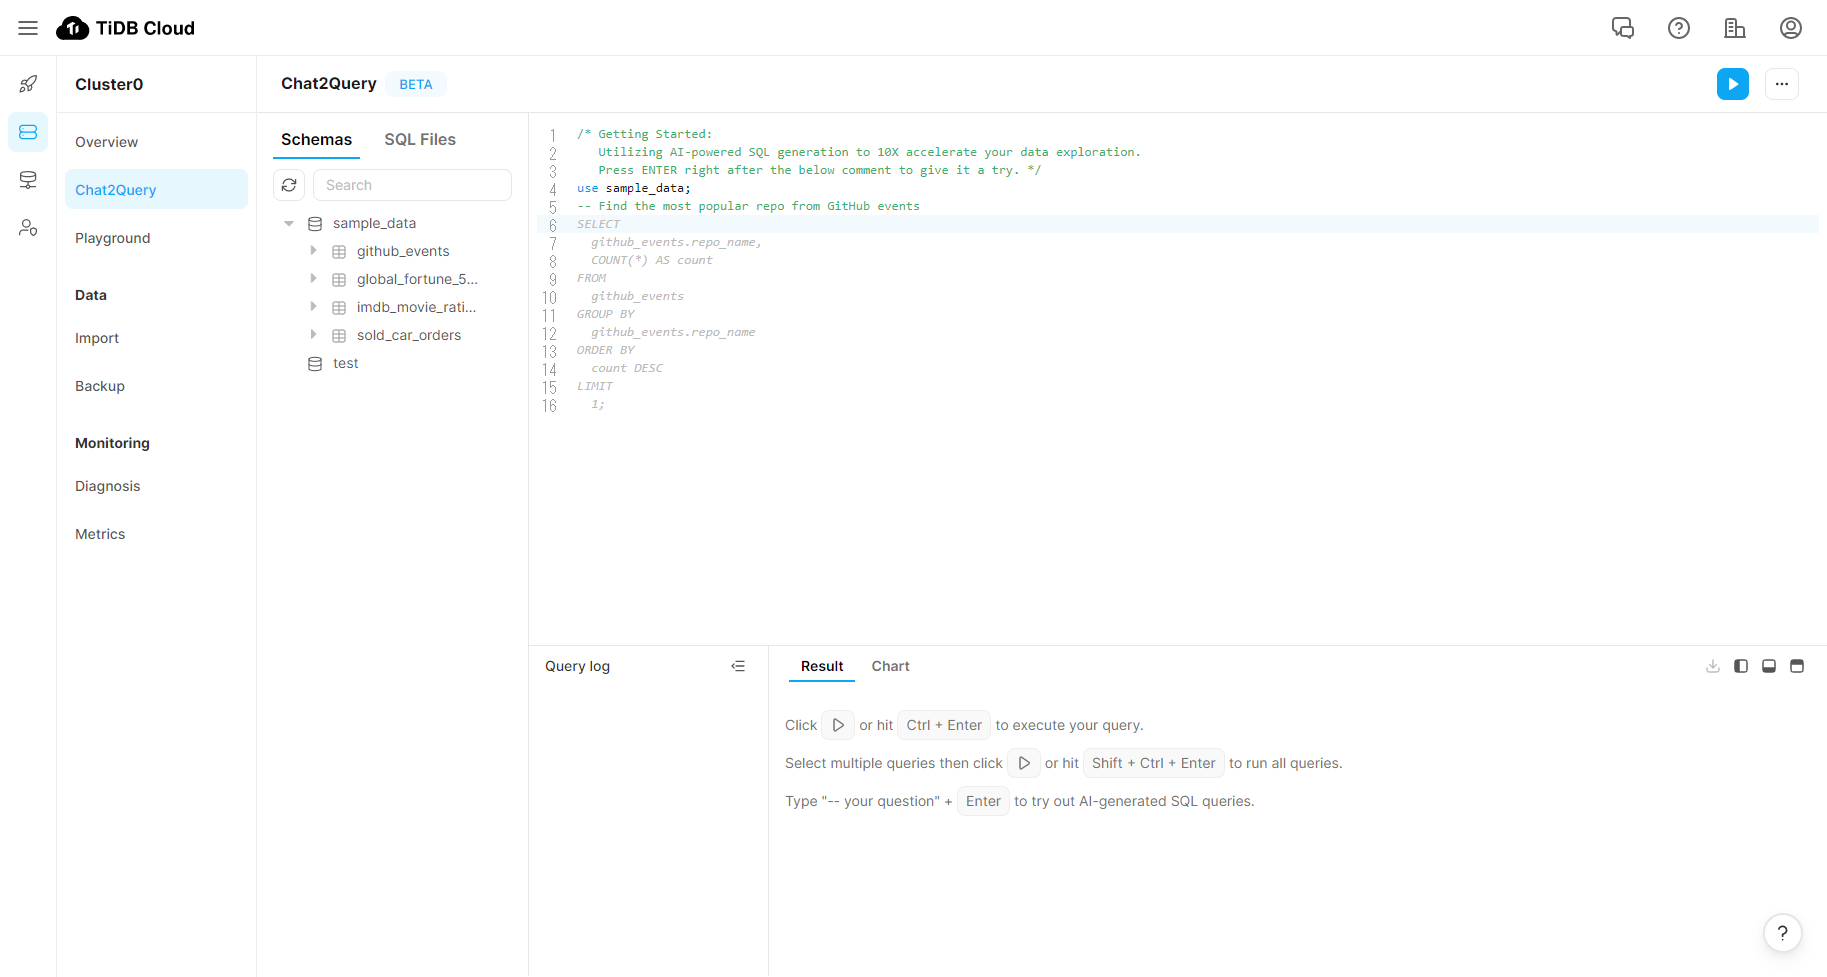The height and width of the screenshot is (977, 1827).
Task: Focus the schema Search field
Action: pos(412,185)
